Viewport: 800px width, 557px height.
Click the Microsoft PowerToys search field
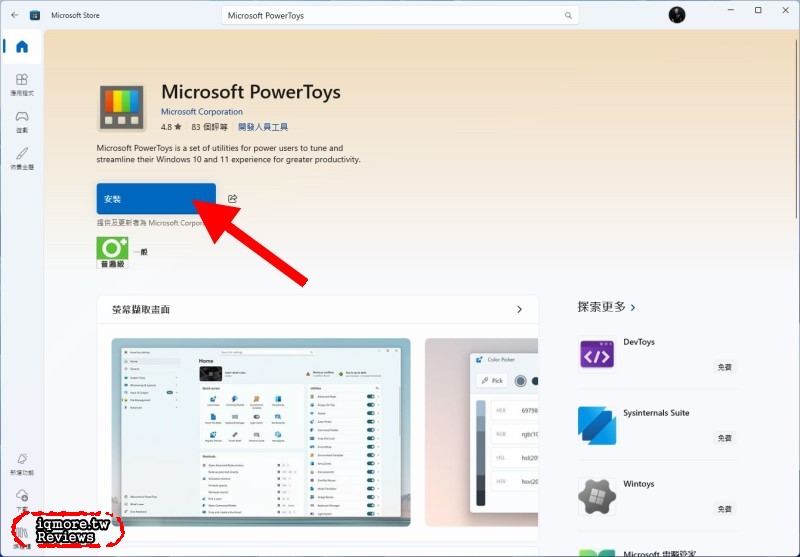point(400,16)
